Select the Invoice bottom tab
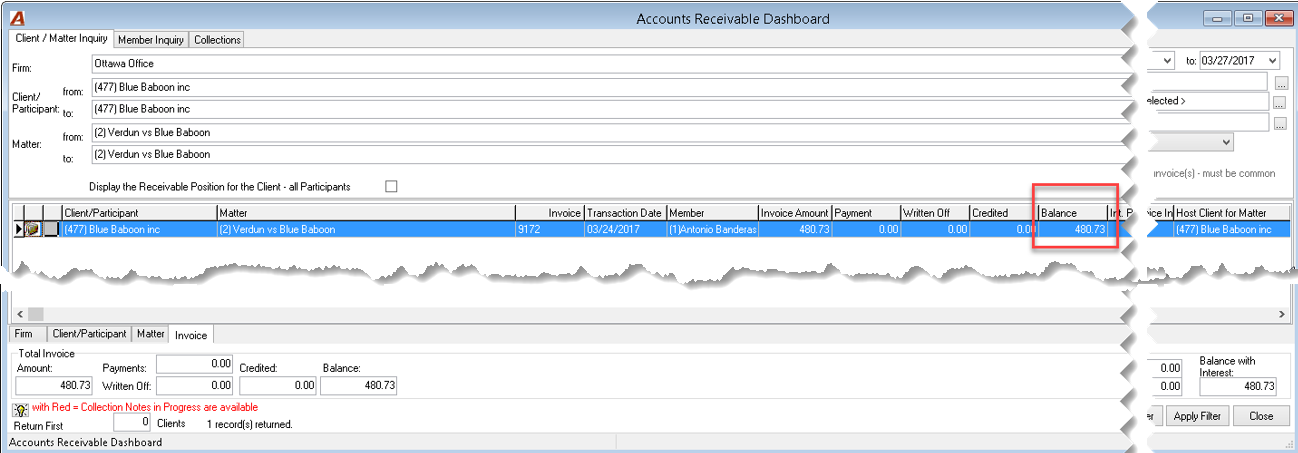The height and width of the screenshot is (453, 1298). click(191, 335)
